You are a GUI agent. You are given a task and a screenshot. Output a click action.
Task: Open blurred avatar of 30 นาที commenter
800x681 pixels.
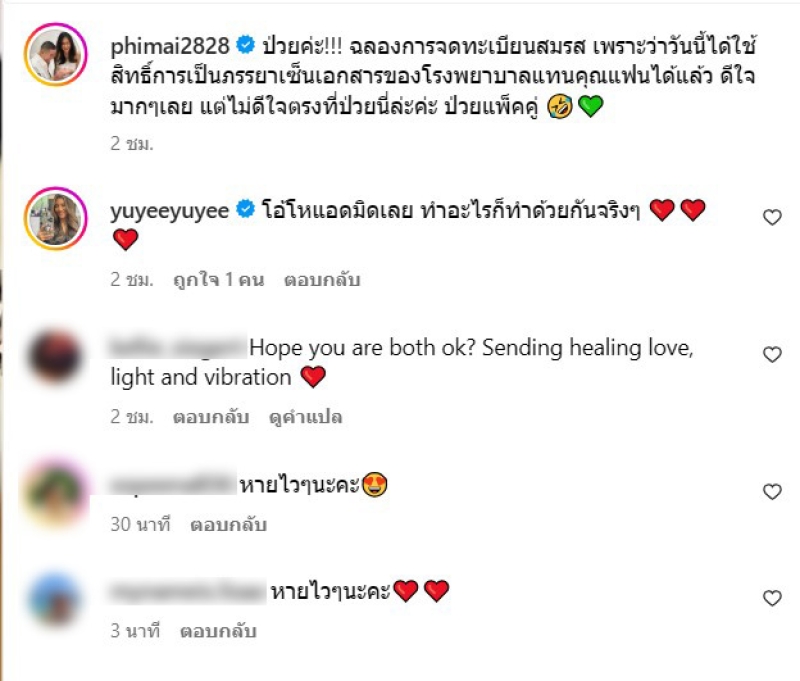(55, 492)
